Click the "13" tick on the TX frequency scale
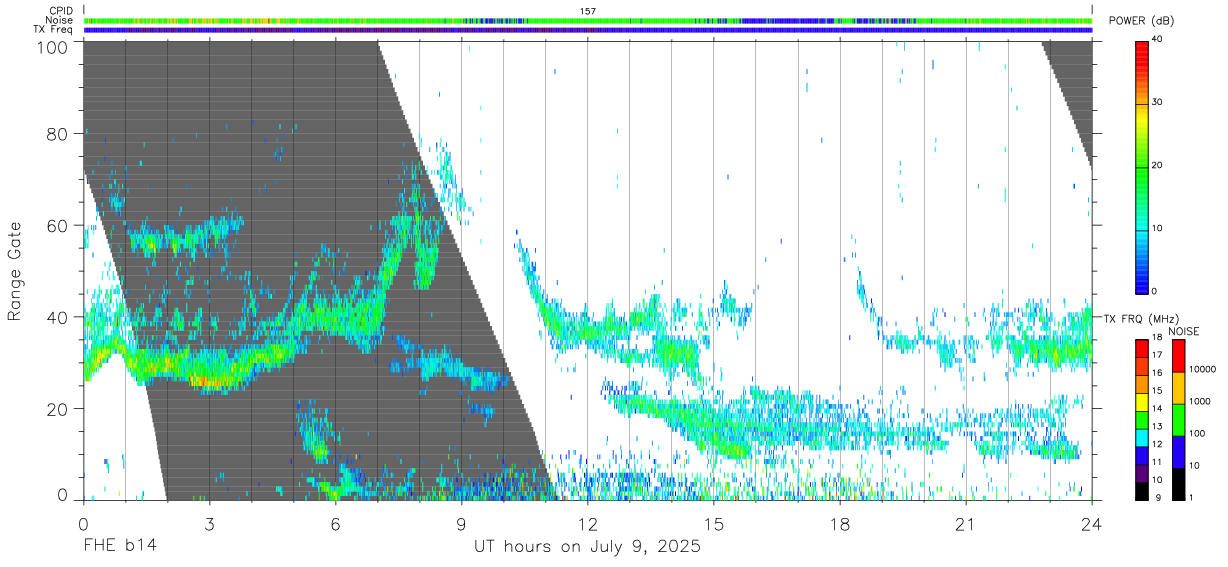Image resolution: width=1228 pixels, height=567 pixels. 1157,426
